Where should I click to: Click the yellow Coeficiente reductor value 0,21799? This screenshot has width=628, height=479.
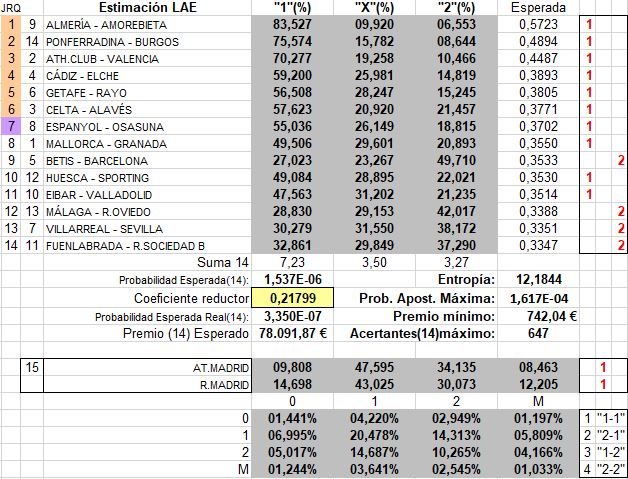[x=293, y=298]
